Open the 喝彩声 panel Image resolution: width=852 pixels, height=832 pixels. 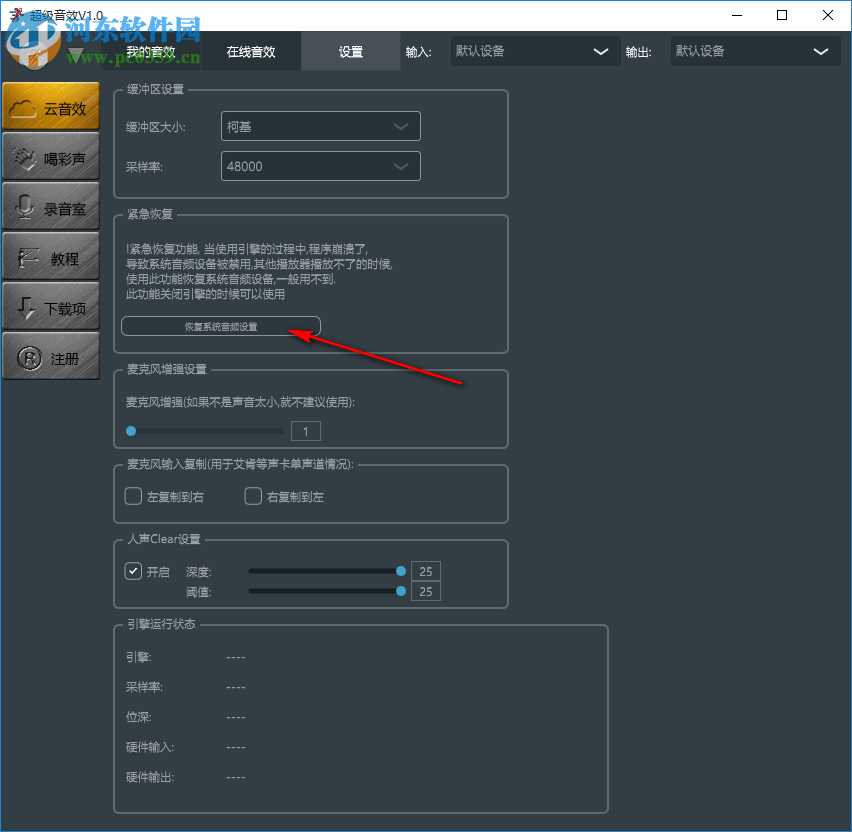[50, 156]
